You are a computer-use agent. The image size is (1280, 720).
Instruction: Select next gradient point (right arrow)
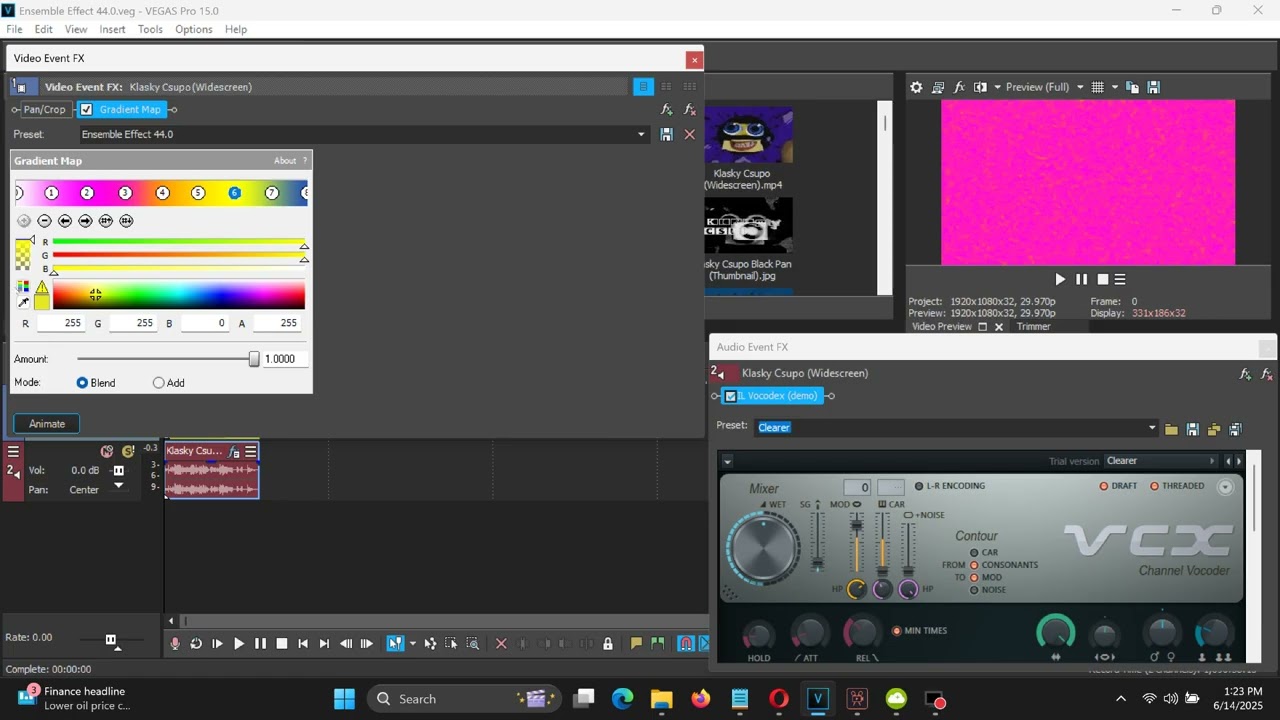[85, 221]
